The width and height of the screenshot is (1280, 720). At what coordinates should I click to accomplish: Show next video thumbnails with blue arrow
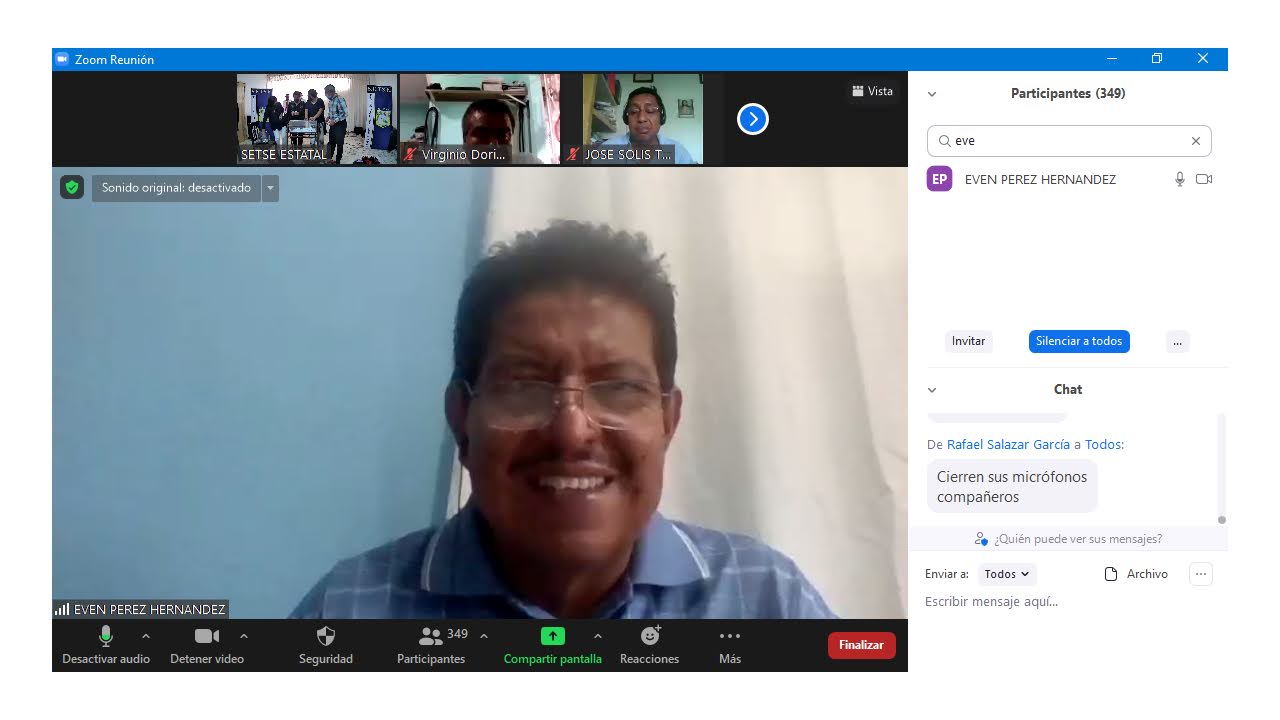tap(752, 119)
